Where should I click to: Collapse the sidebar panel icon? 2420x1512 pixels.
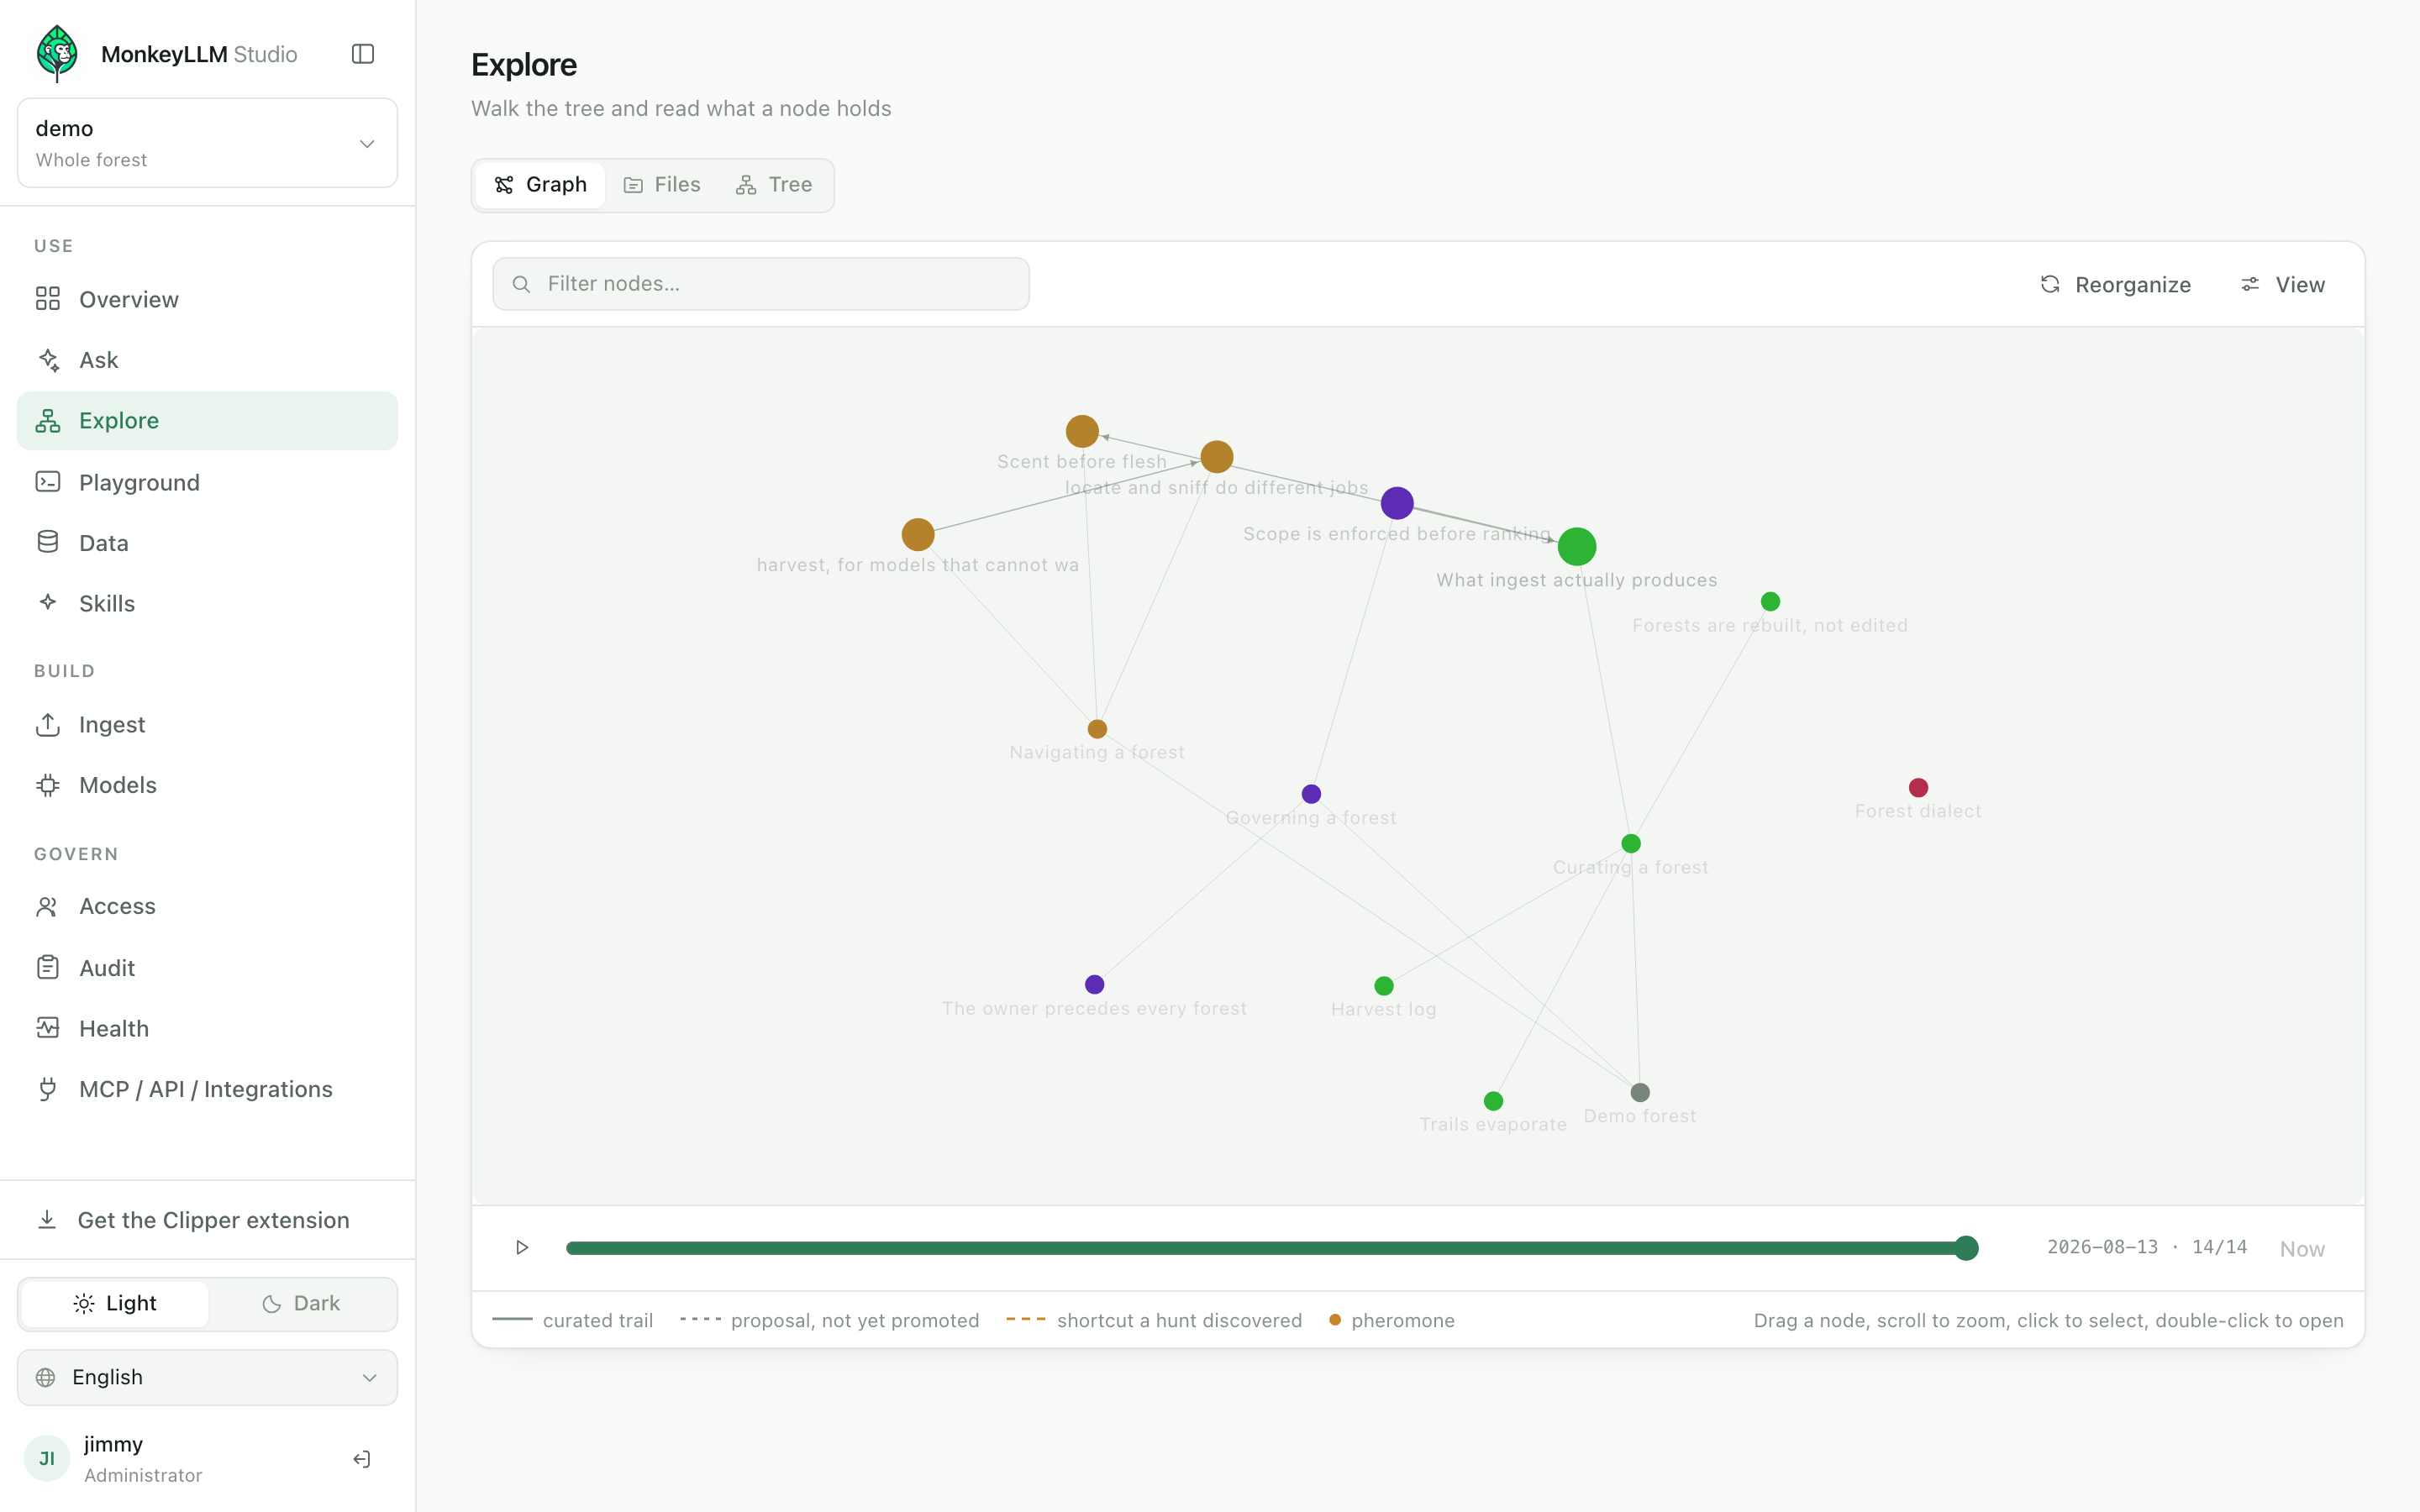pos(363,54)
